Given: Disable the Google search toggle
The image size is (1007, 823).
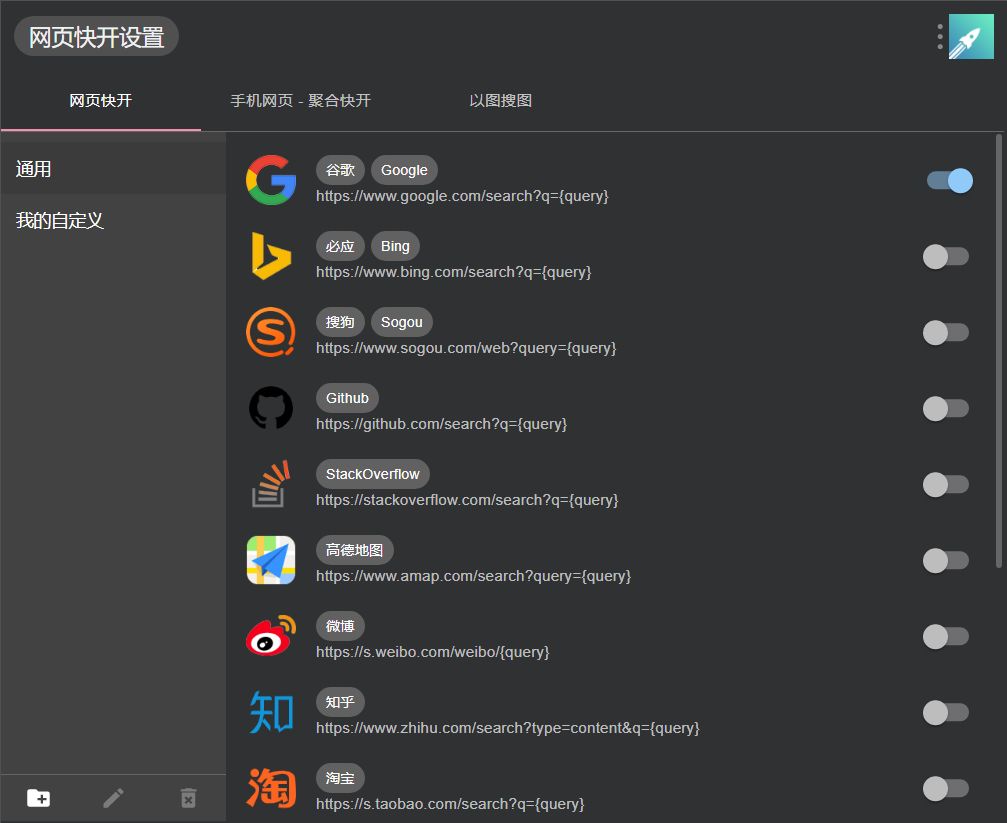Looking at the screenshot, I should tap(950, 181).
